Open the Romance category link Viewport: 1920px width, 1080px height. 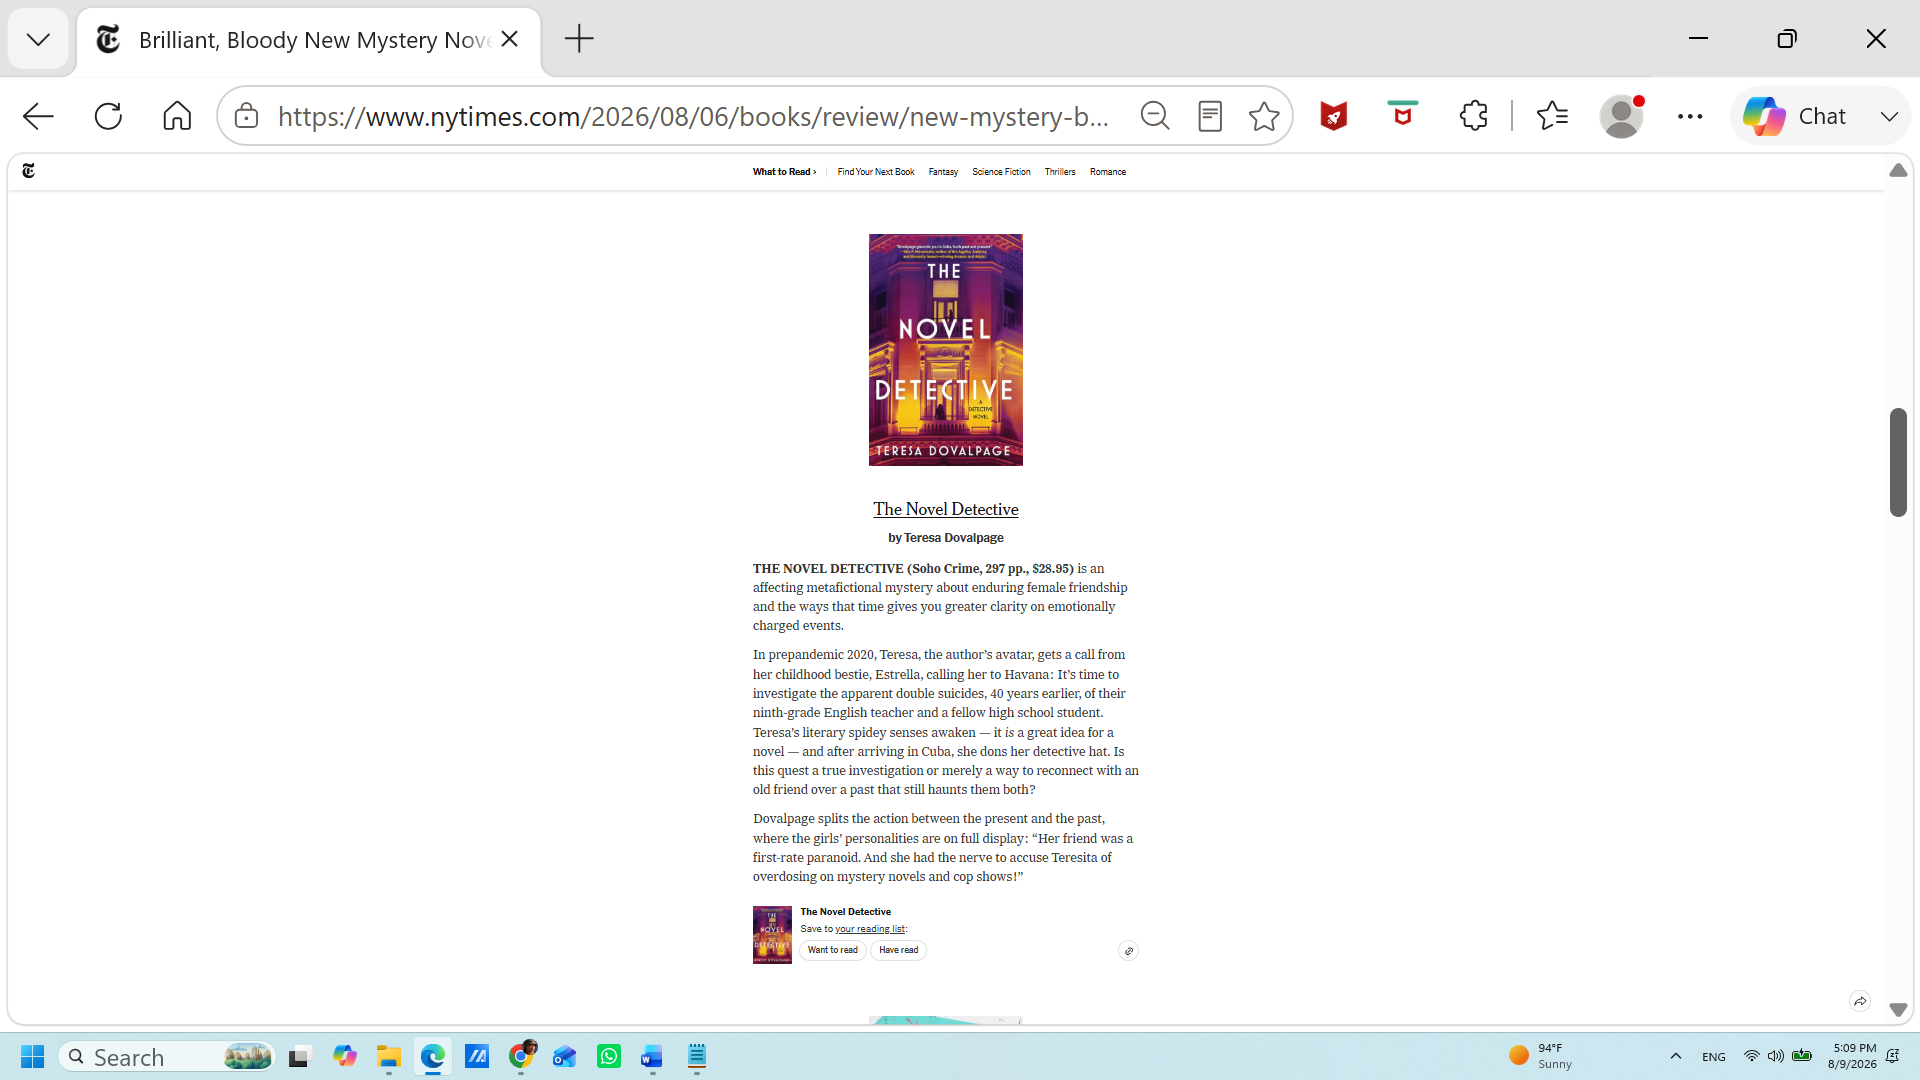tap(1108, 172)
